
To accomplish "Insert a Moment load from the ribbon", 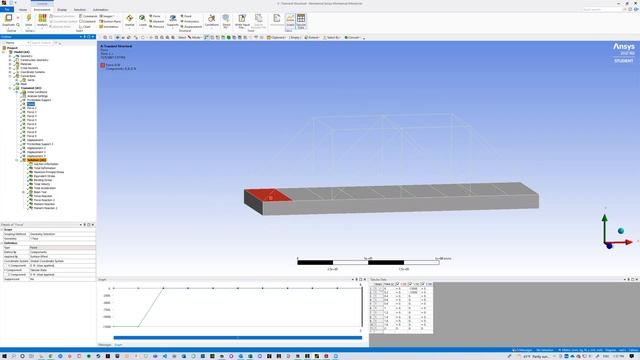I will click(x=157, y=21).
